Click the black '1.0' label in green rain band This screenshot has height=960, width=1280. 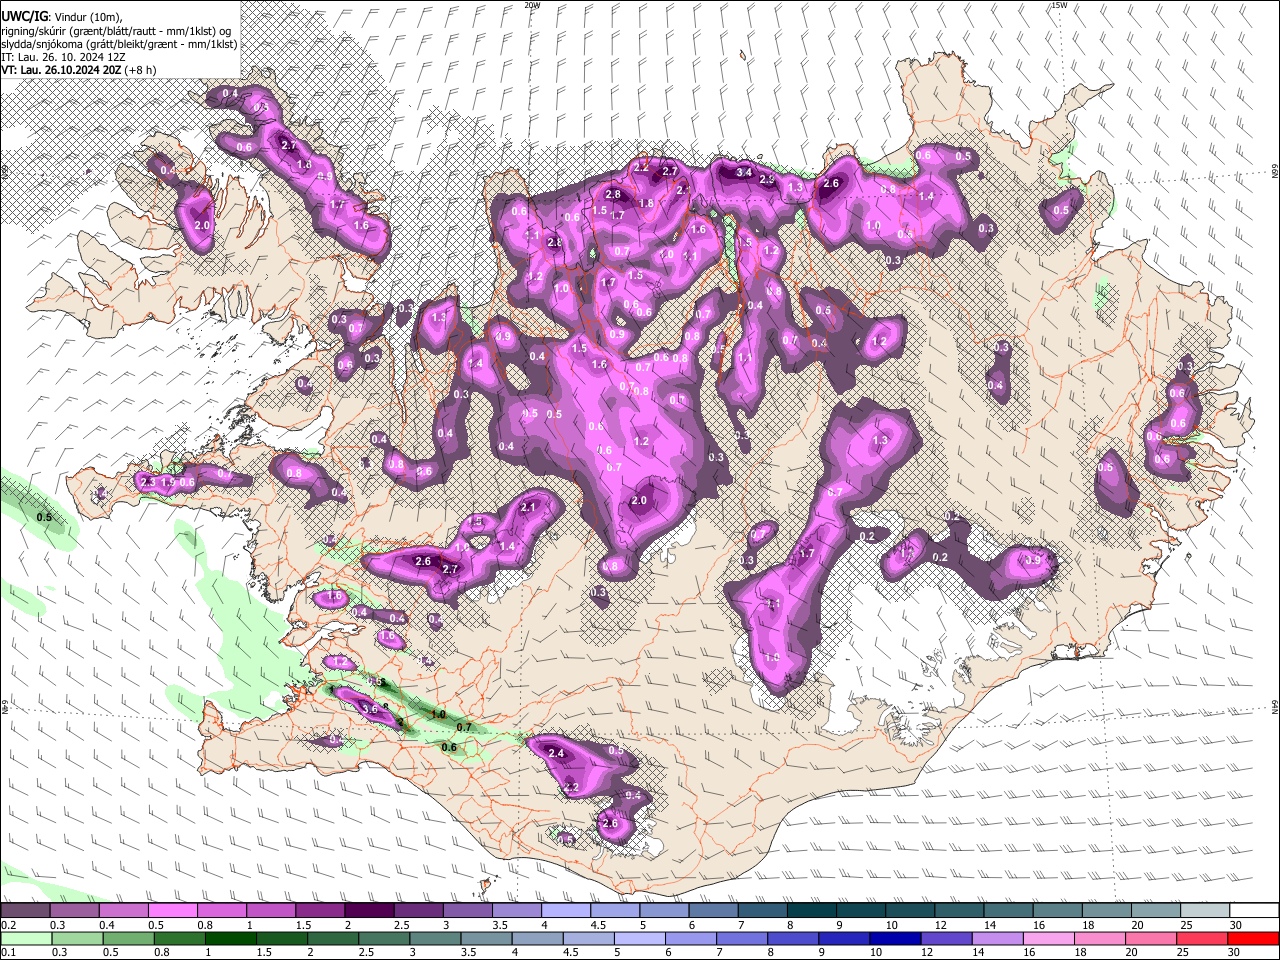click(438, 714)
